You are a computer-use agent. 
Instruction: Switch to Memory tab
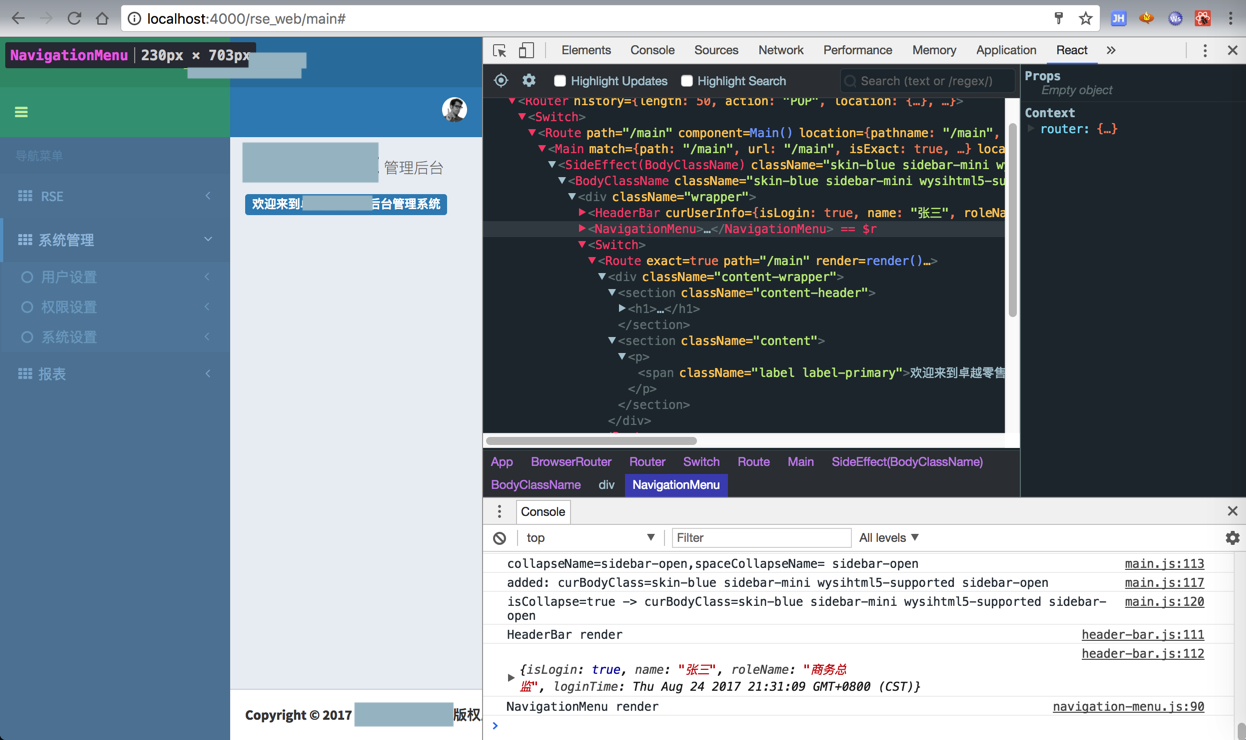click(x=934, y=50)
